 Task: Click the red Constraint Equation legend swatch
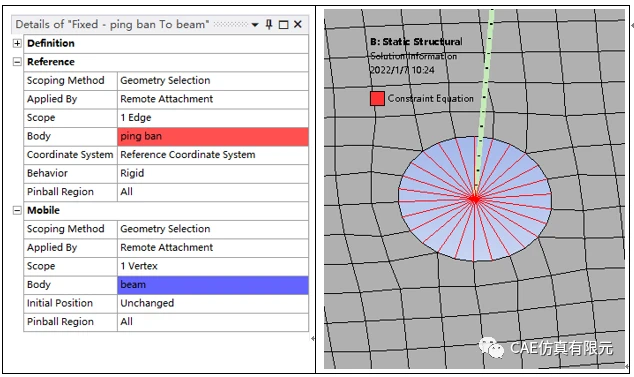click(x=377, y=98)
